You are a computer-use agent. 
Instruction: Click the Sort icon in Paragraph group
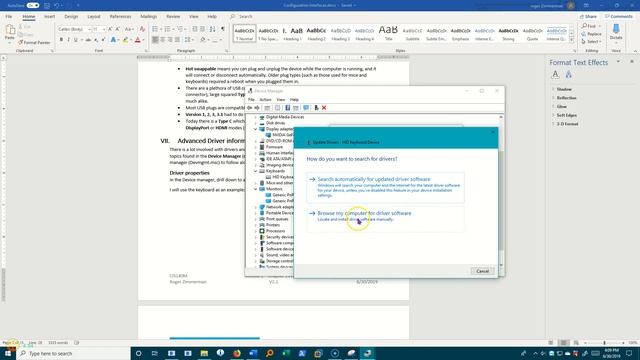coord(213,29)
